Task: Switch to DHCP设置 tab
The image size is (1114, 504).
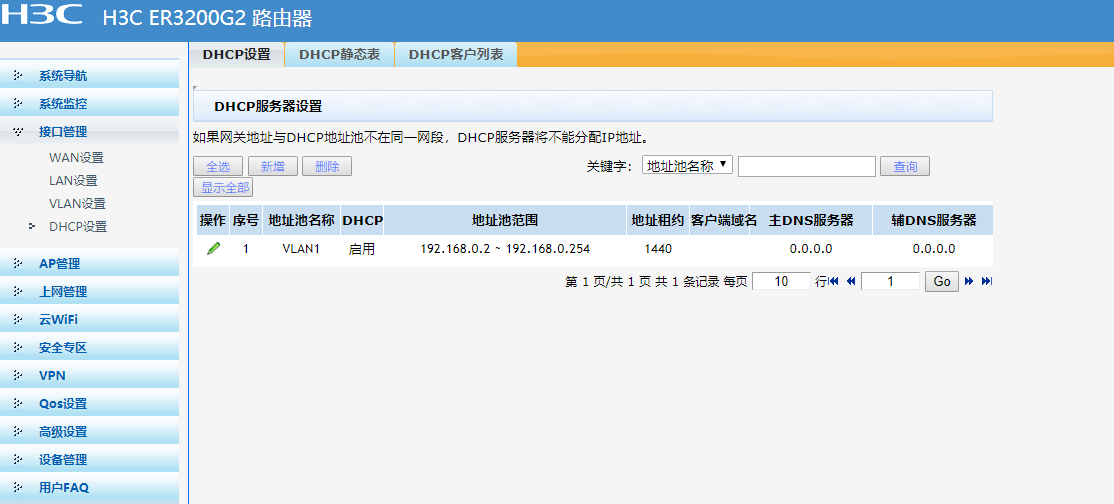Action: 237,55
